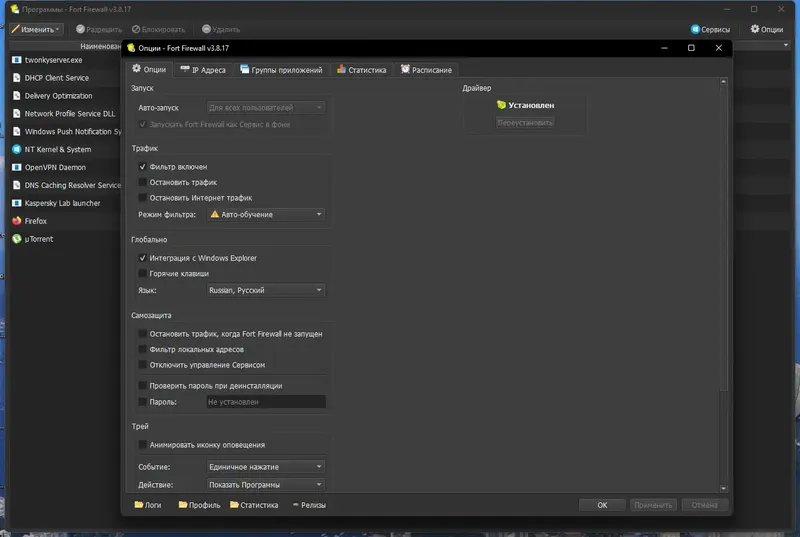The height and width of the screenshot is (537, 800).
Task: Click the driver Установлен shield icon
Action: click(501, 105)
